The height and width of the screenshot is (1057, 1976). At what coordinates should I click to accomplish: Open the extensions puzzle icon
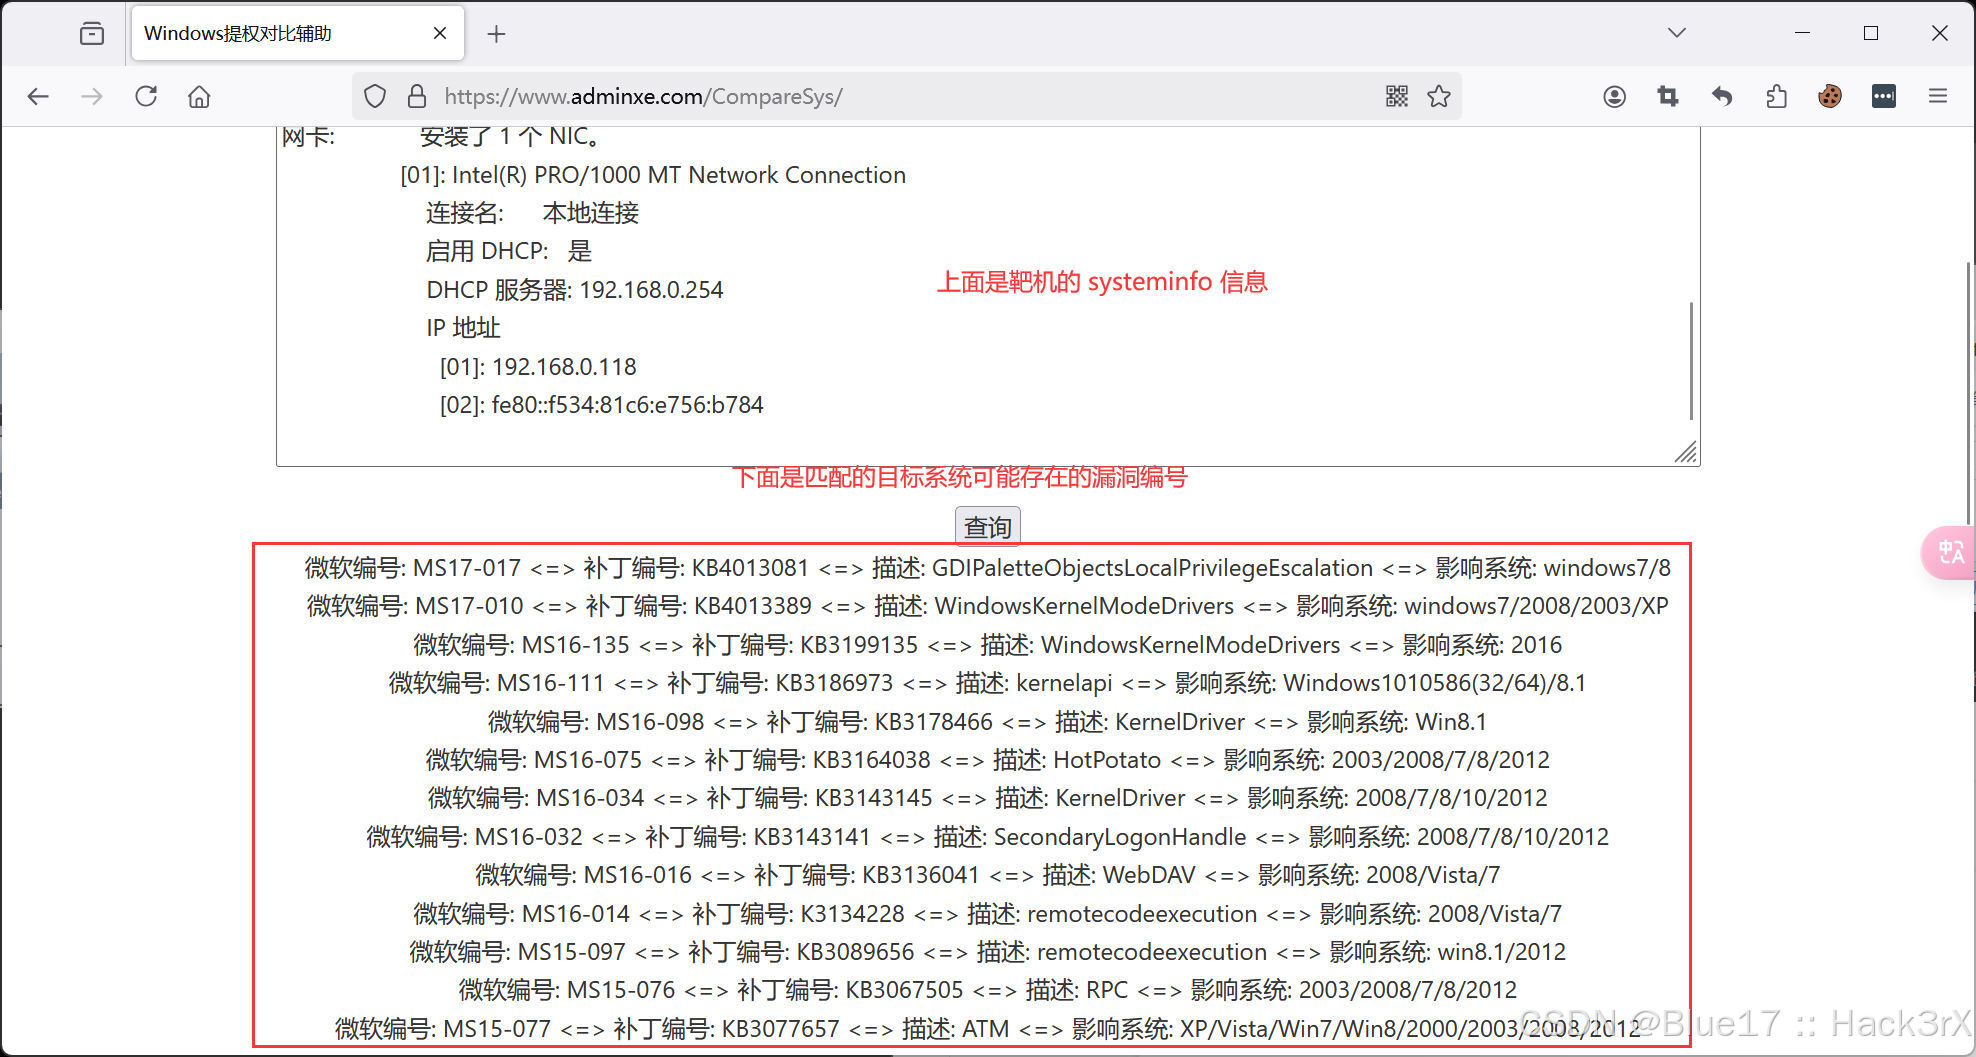[x=1776, y=96]
